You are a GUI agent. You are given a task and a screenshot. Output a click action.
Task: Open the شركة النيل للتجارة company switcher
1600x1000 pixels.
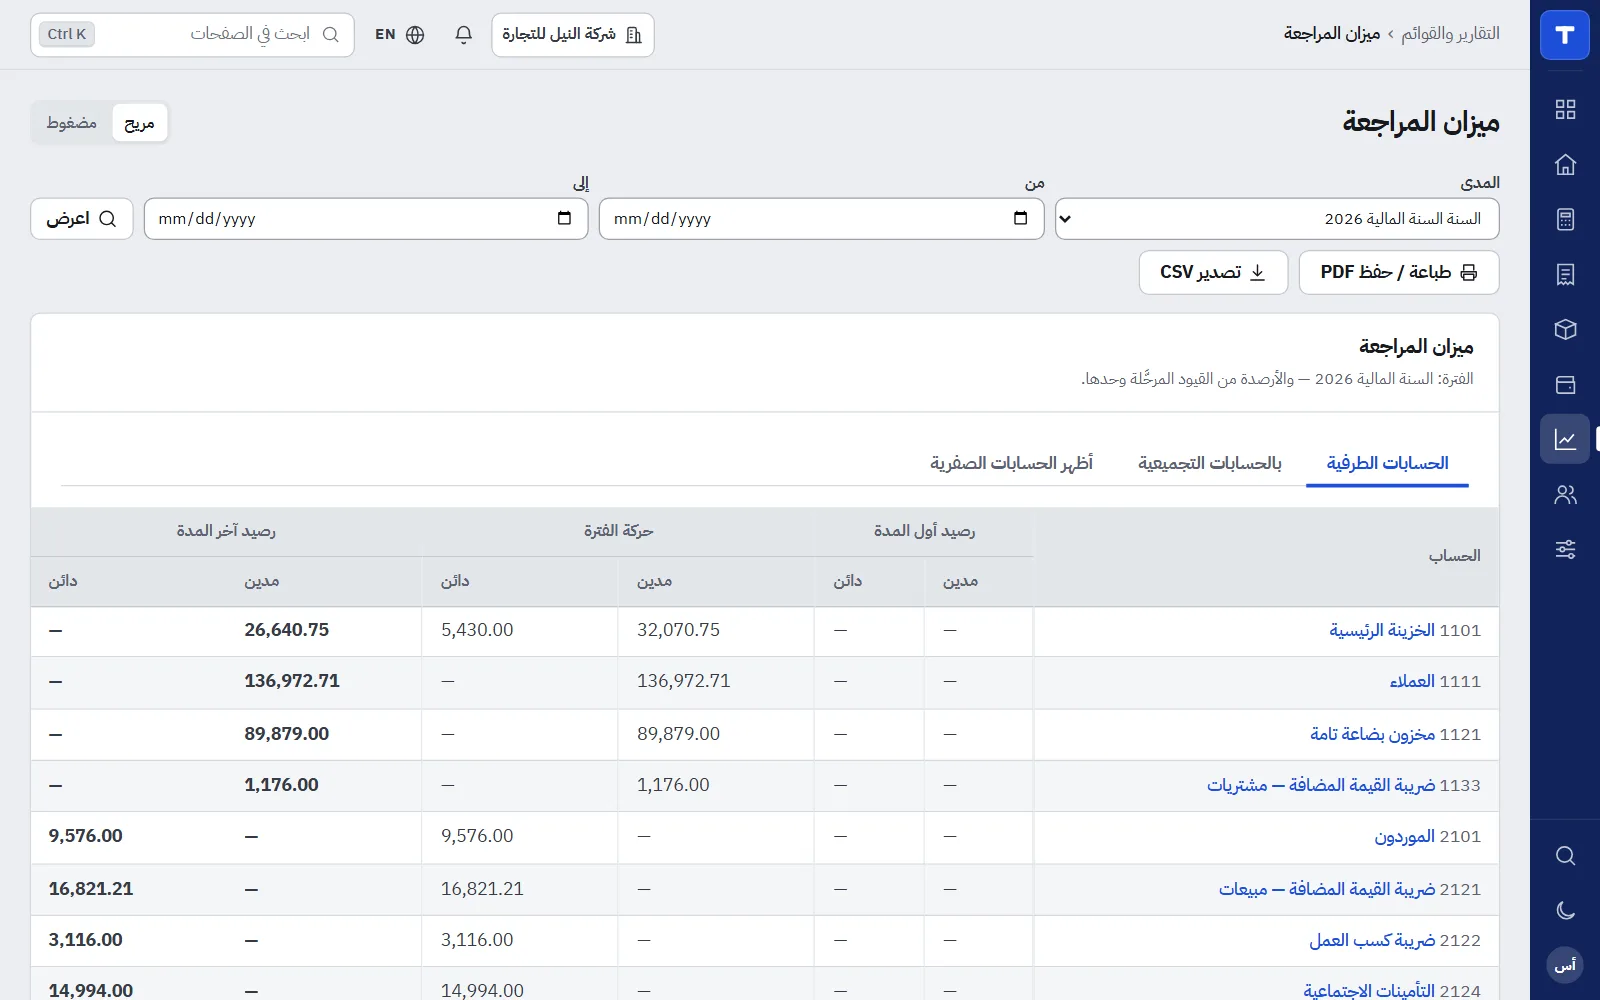[573, 35]
